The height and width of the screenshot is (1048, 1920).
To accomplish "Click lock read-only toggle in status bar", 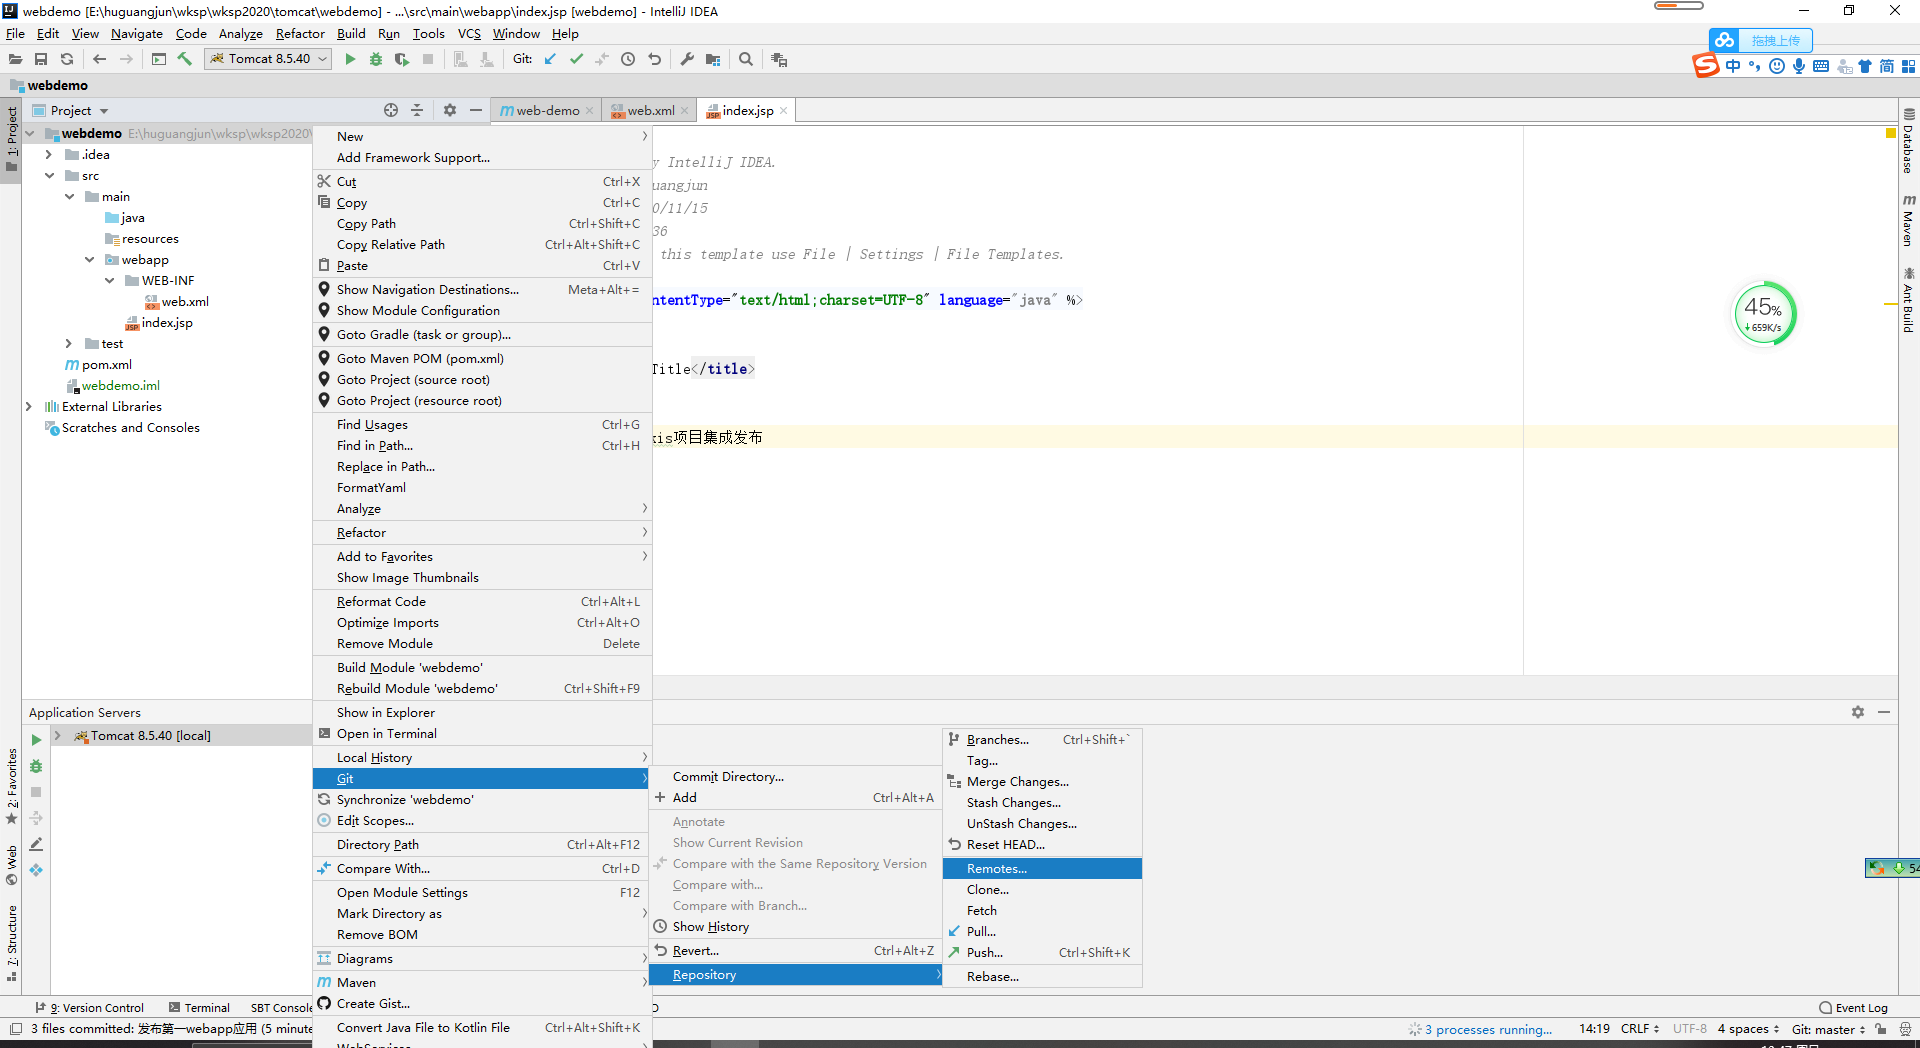I will (x=1881, y=1029).
